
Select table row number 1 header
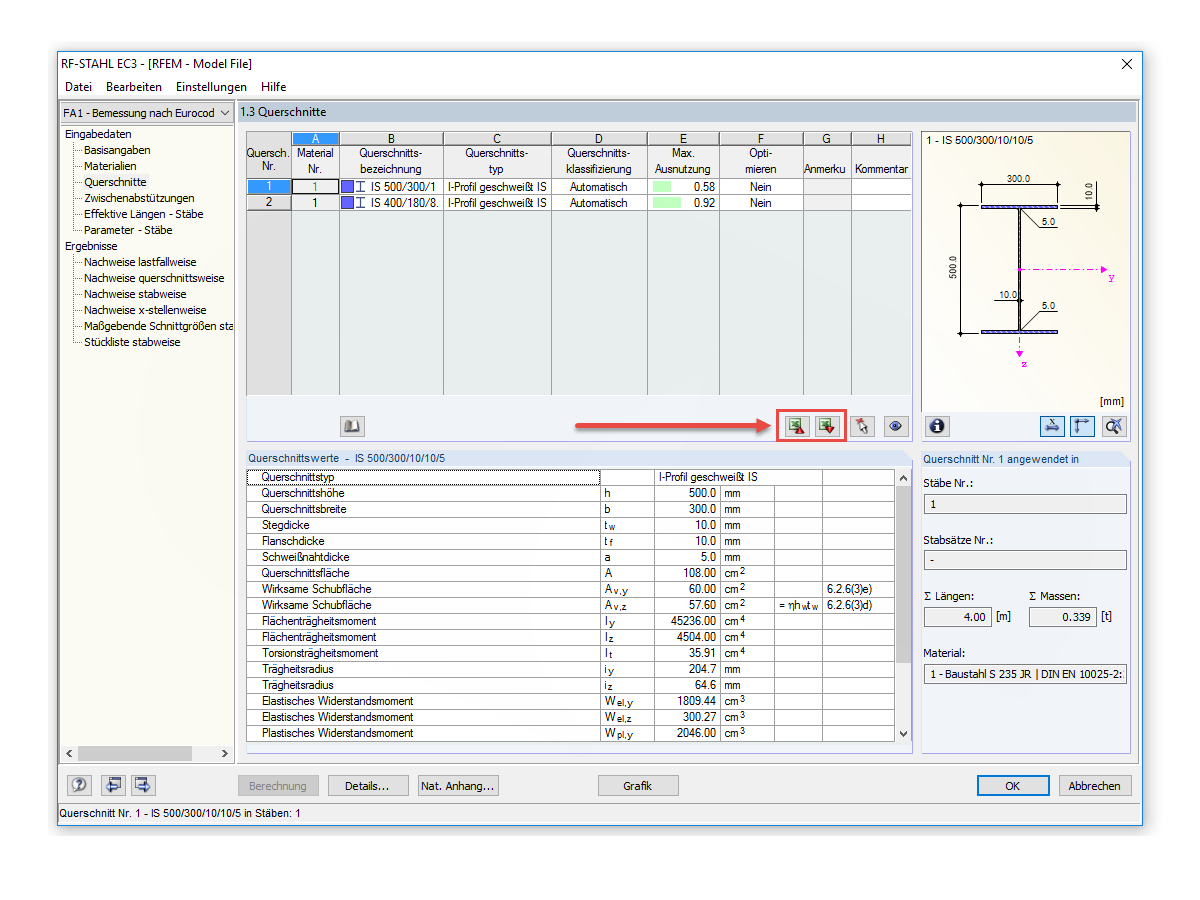(268, 187)
